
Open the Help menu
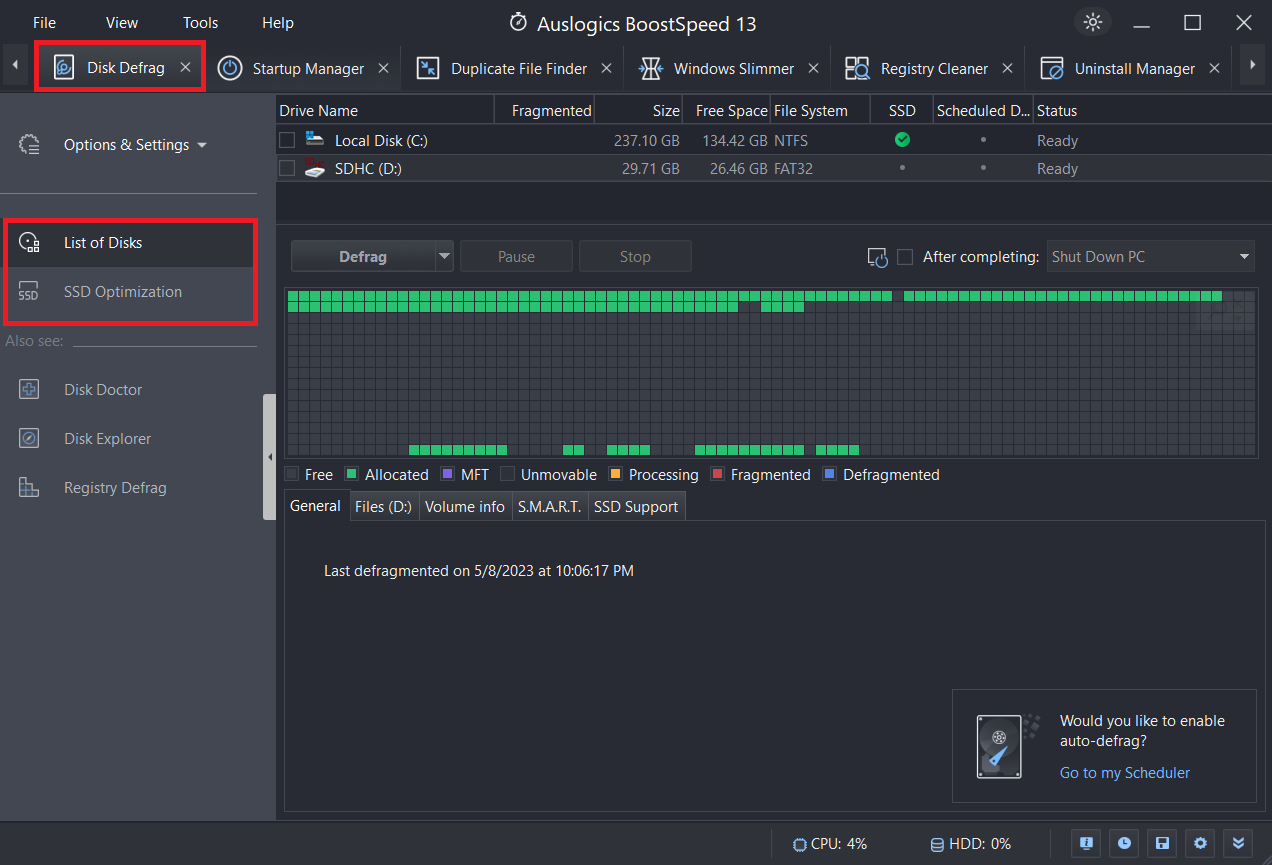click(278, 22)
